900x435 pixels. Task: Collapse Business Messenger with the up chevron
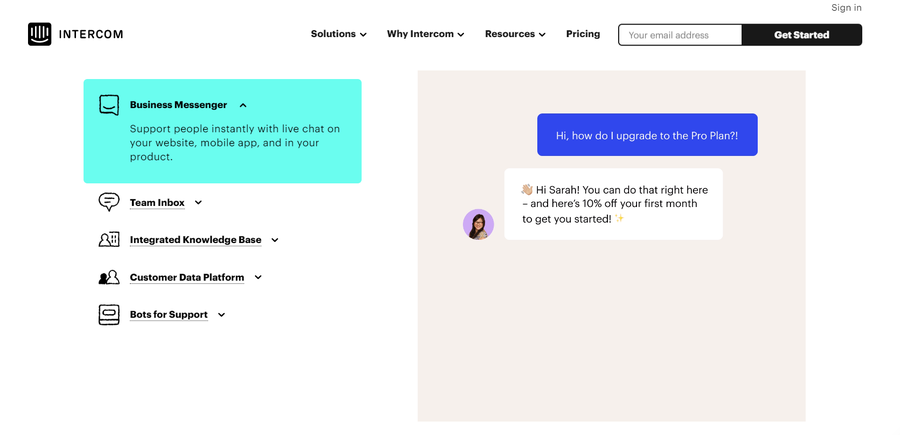[243, 106]
